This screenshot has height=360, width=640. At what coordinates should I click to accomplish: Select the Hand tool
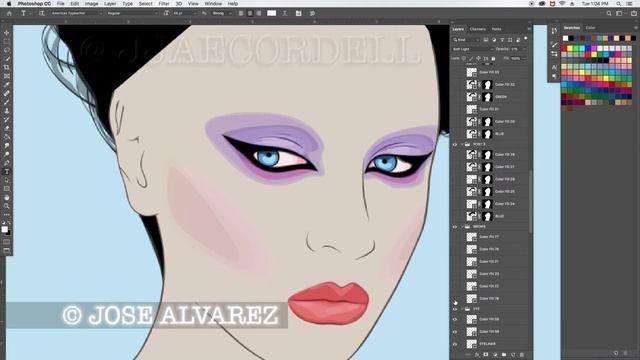pos(7,197)
